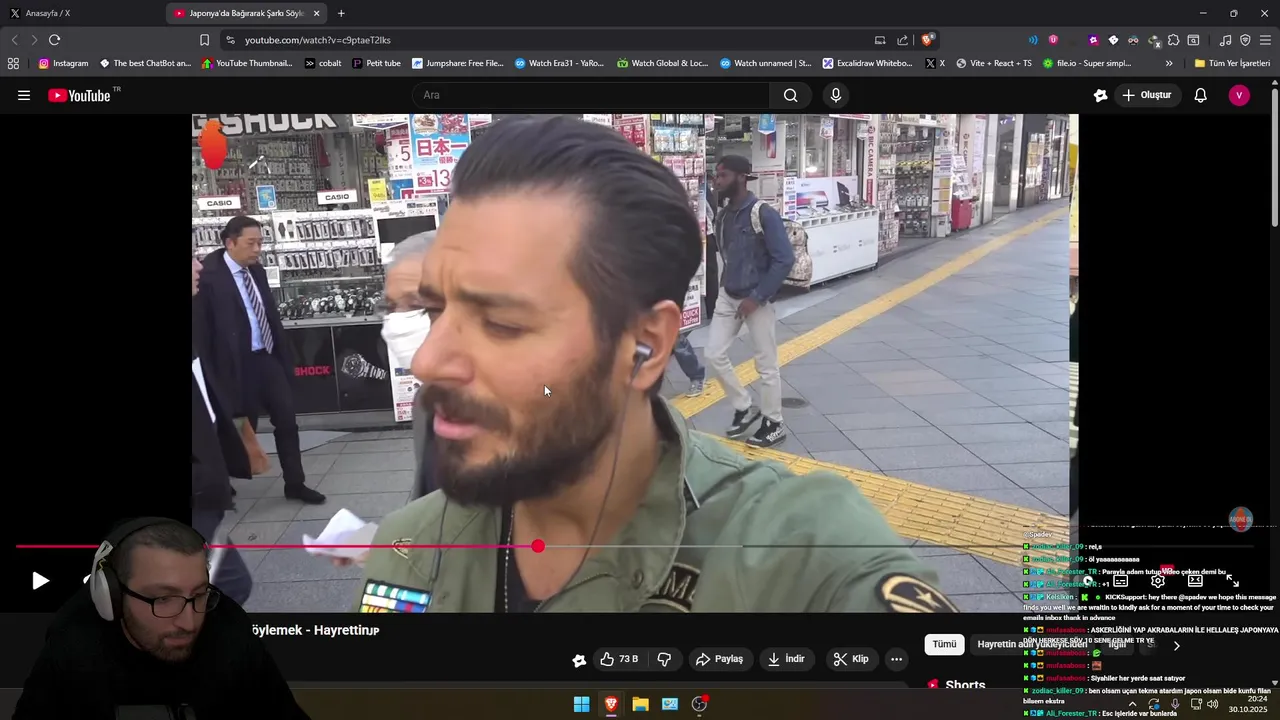Open the account avatar menu
This screenshot has height=720, width=1280.
[1239, 95]
